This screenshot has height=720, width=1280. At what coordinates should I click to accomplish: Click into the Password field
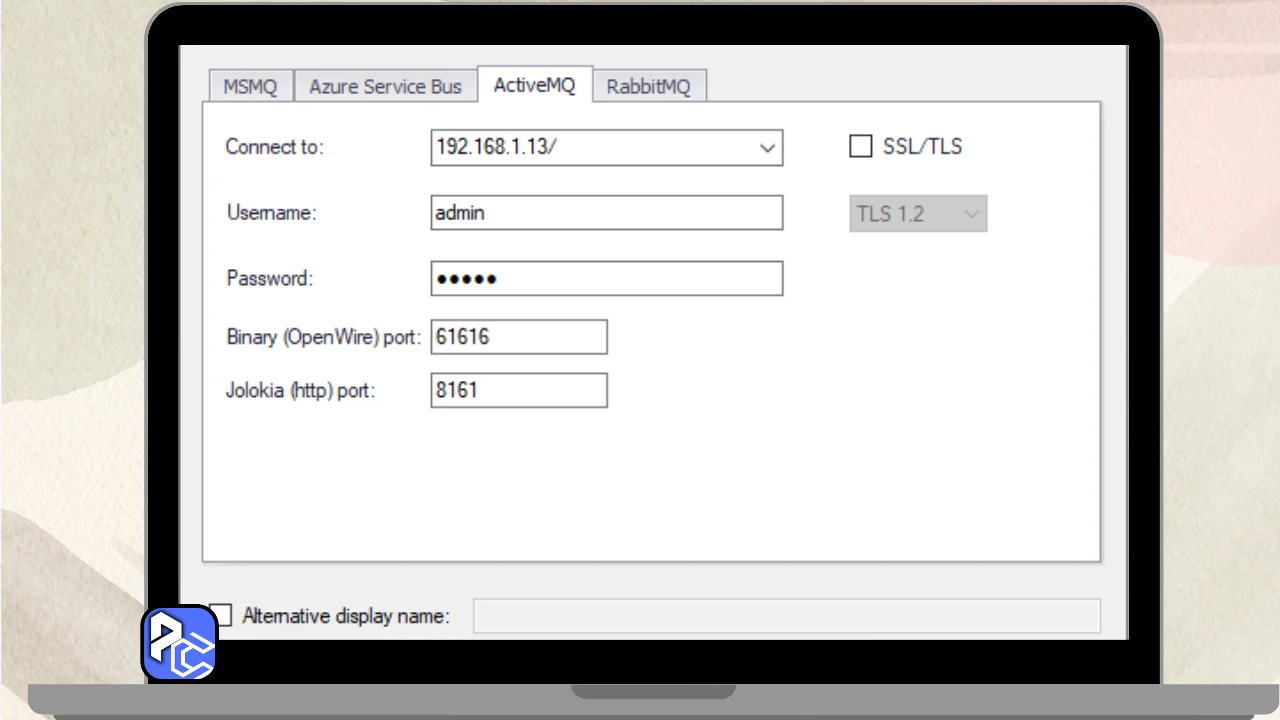[607, 279]
